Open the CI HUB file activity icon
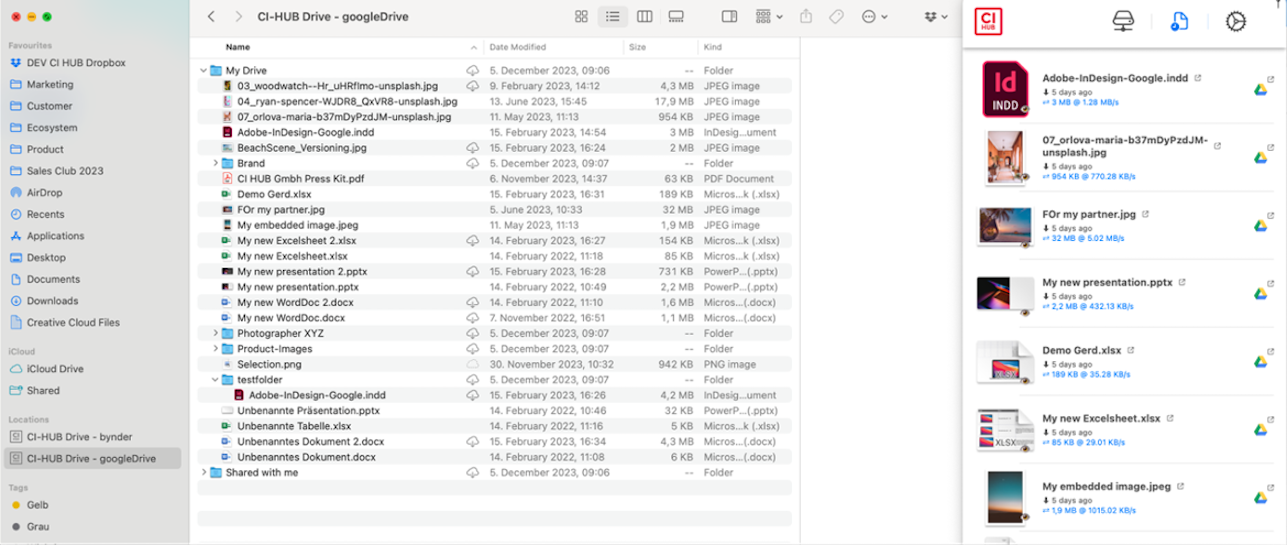 click(x=1180, y=22)
